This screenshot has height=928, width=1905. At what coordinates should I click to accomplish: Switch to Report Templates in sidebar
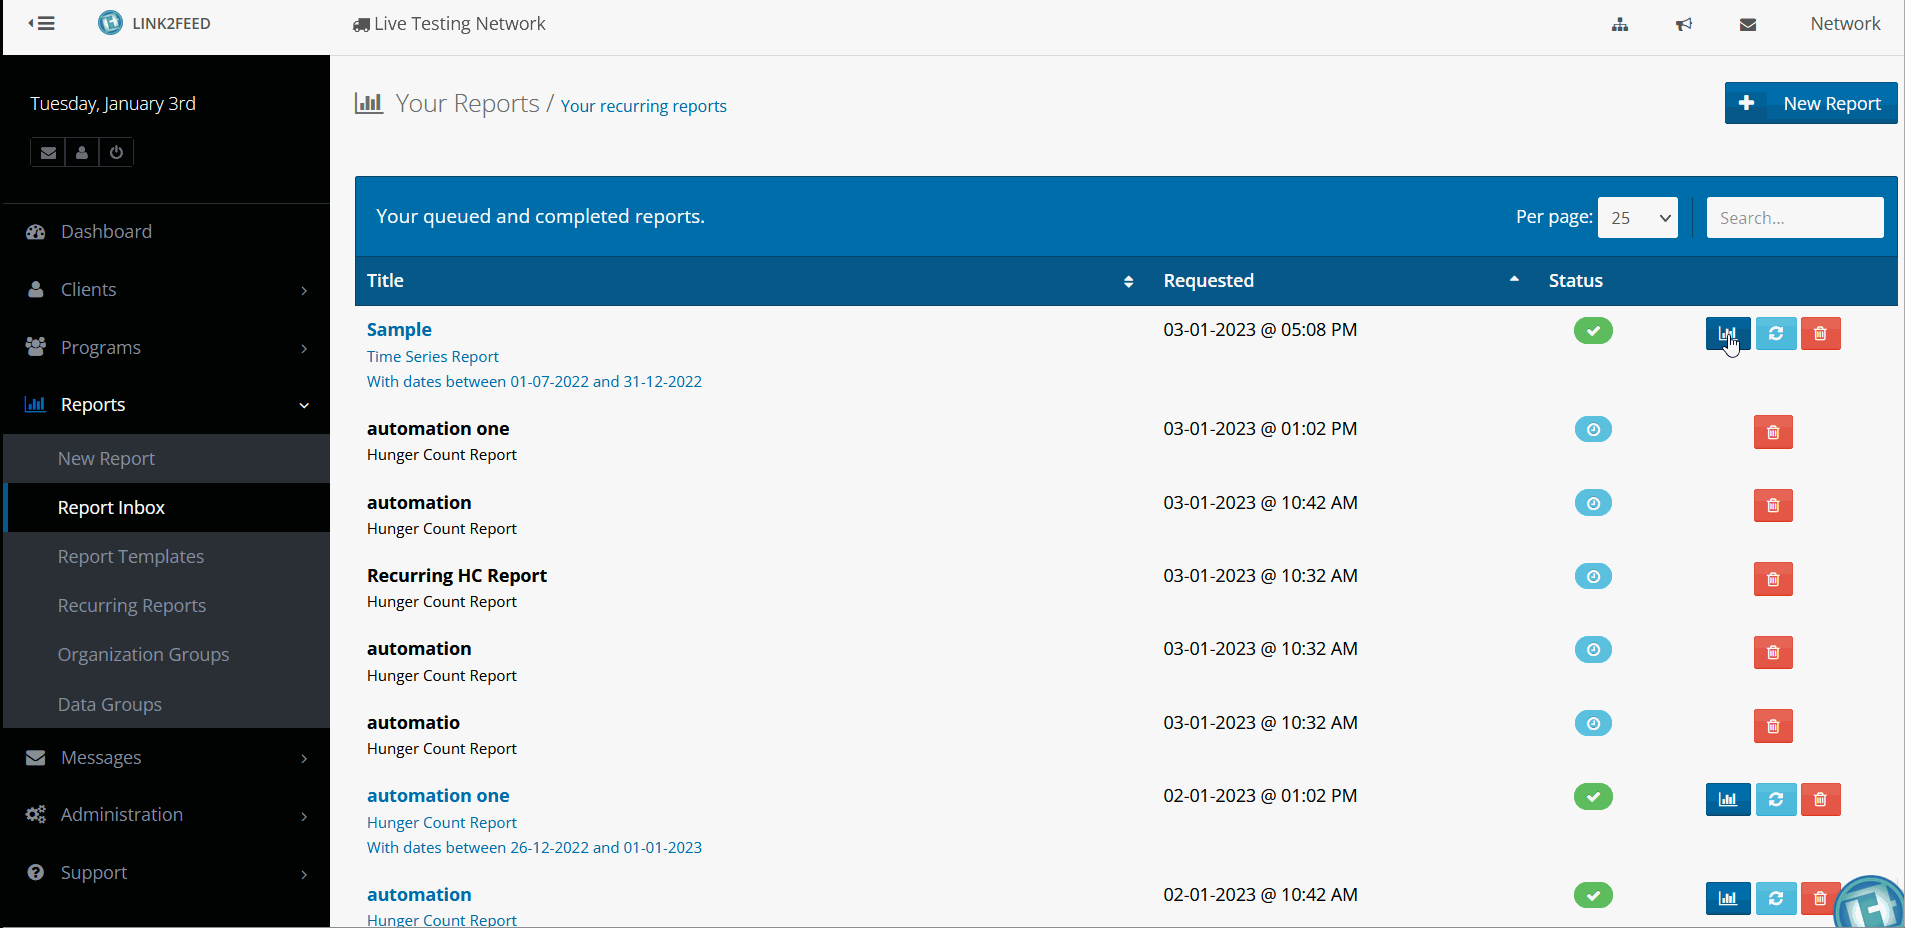point(131,556)
